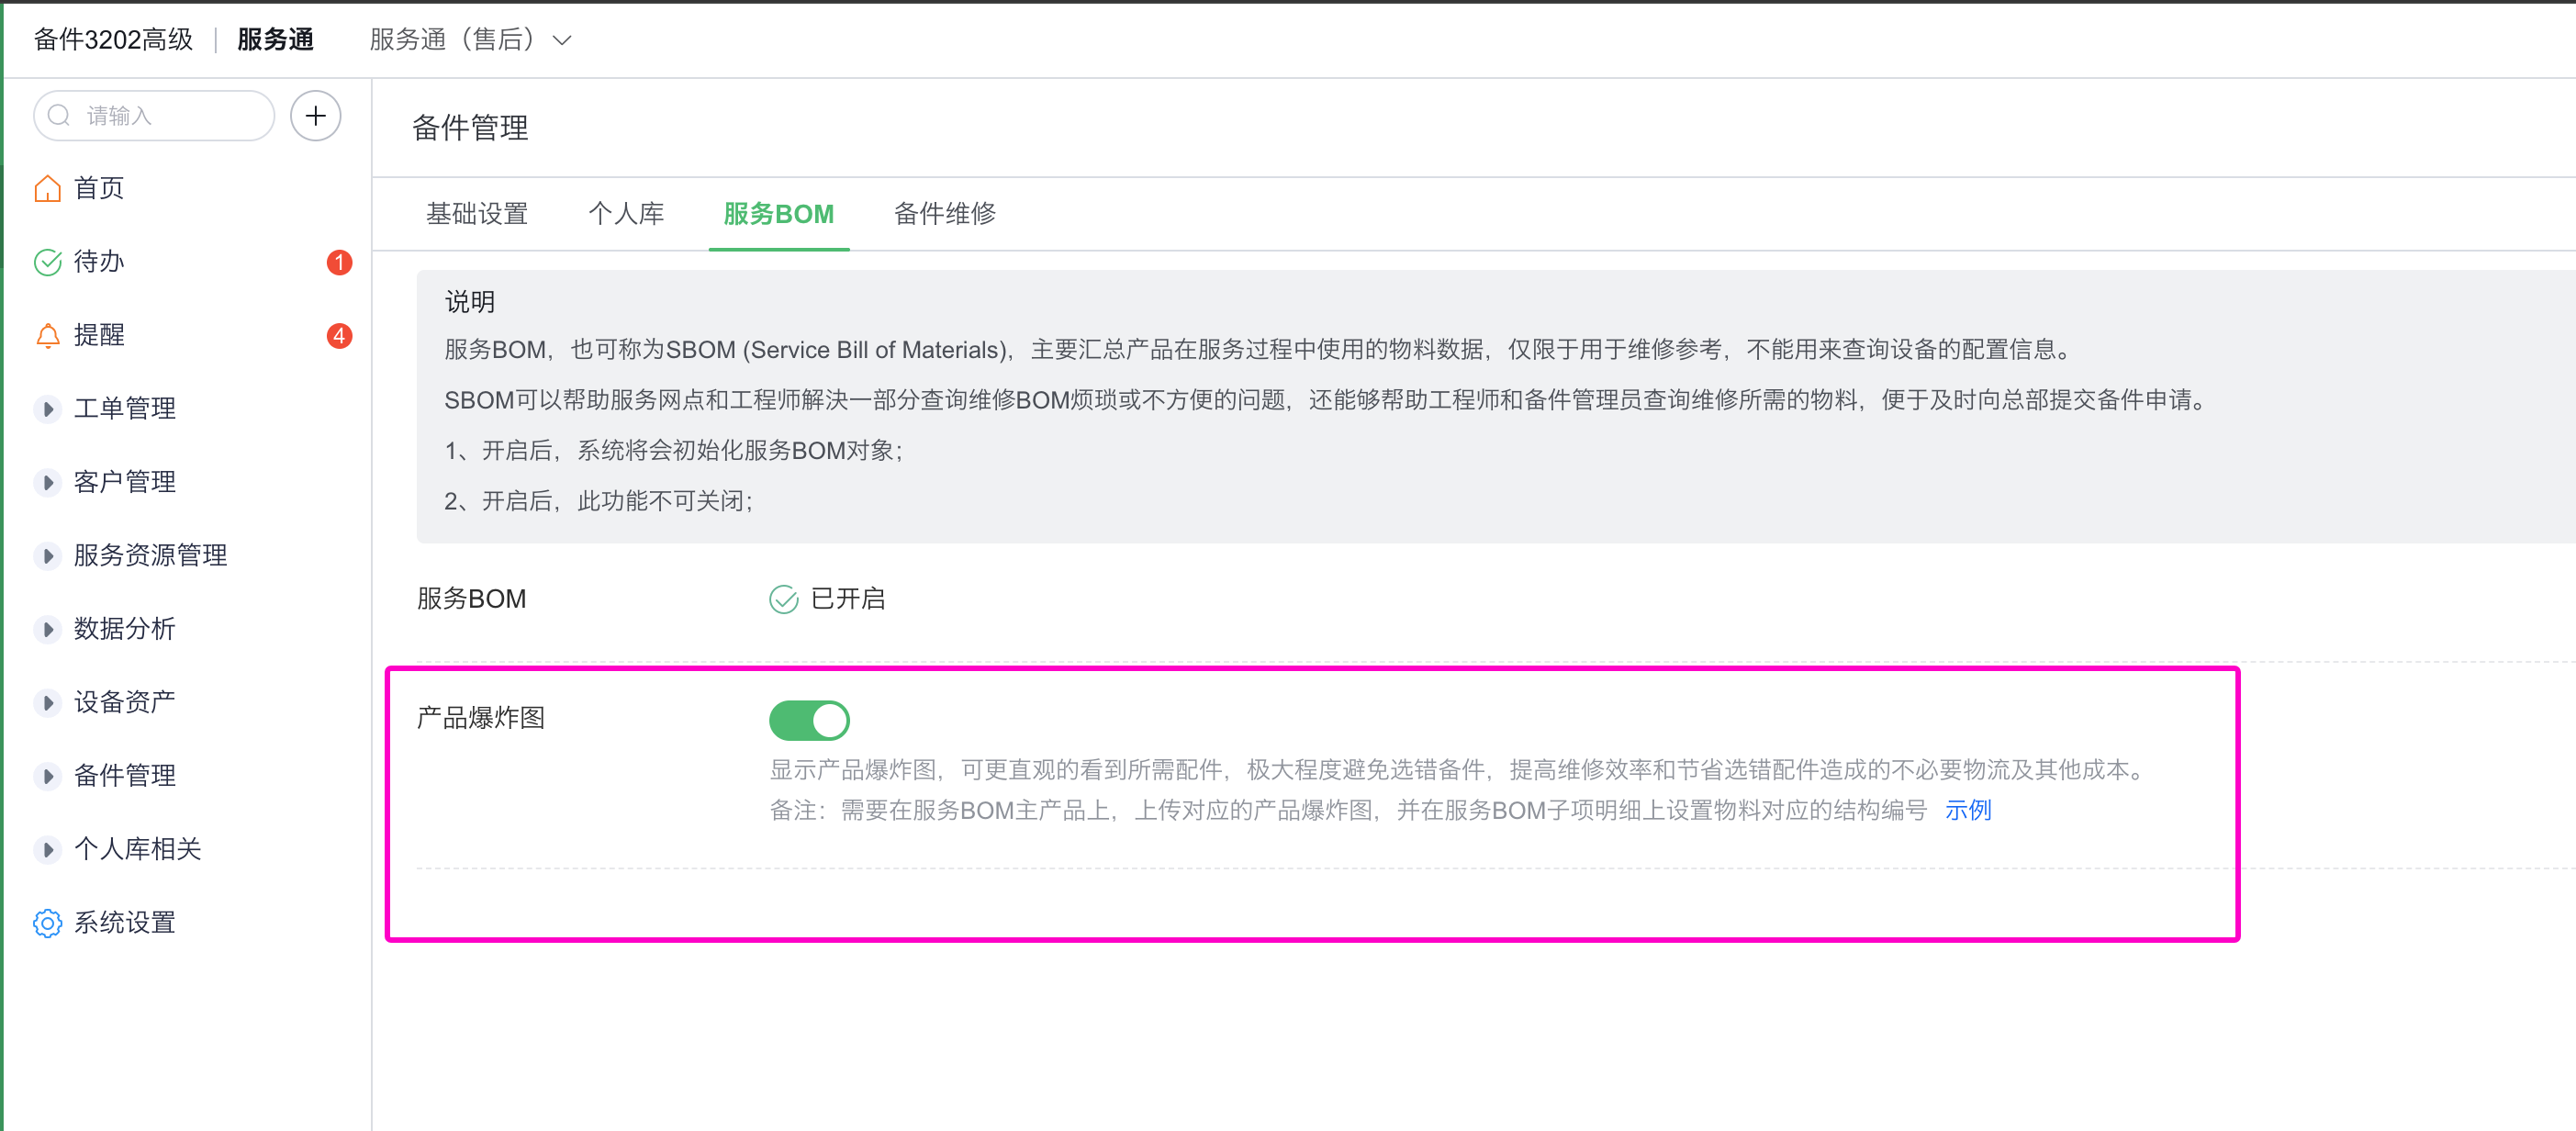Click the 已开启 status text
The width and height of the screenshot is (2576, 1131).
(x=848, y=599)
